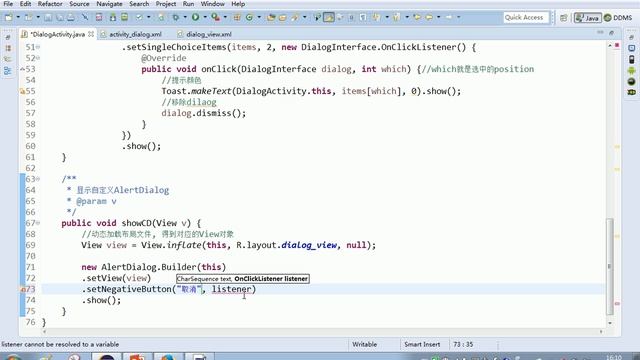The height and width of the screenshot is (360, 640).
Task: Click the green Run button icon
Action: [x=196, y=17]
